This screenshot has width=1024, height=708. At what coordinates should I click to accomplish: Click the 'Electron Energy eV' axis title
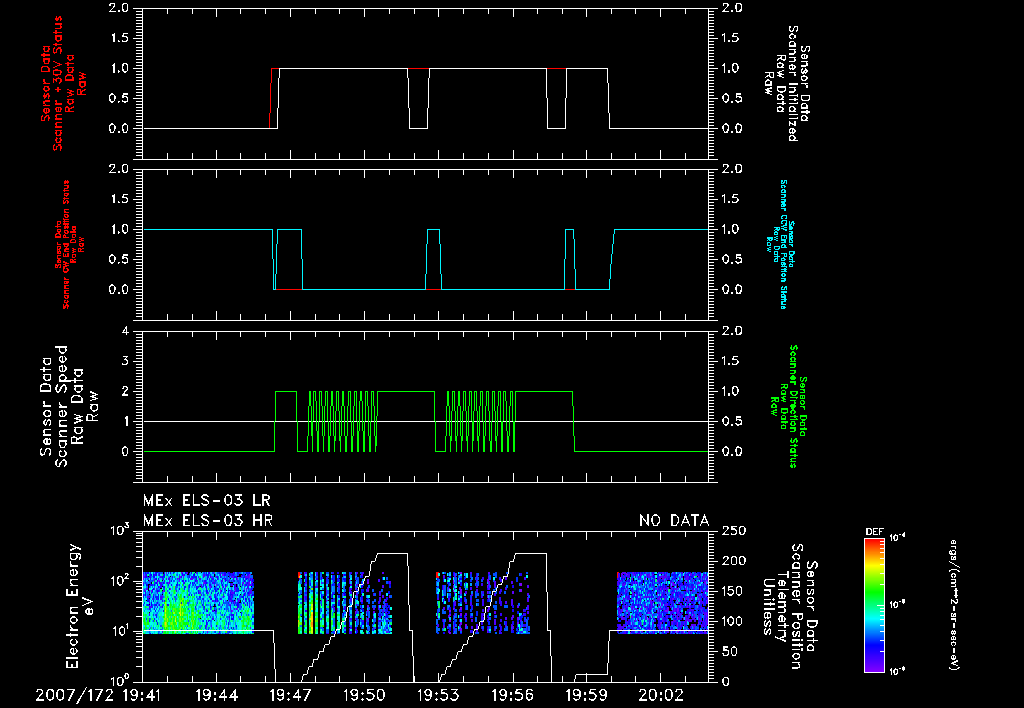[x=80, y=606]
